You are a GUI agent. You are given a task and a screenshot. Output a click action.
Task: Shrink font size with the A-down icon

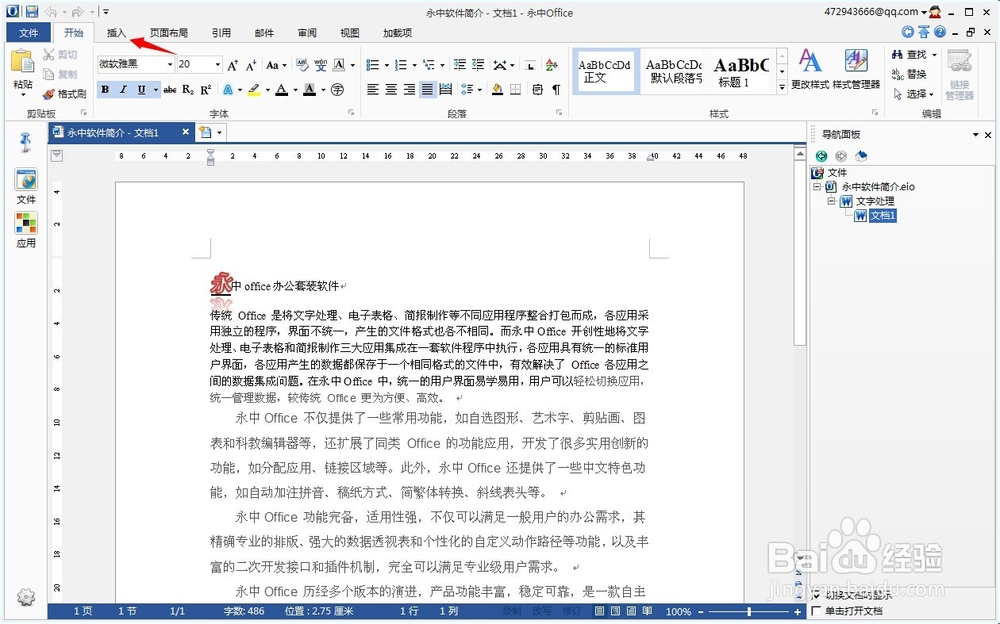click(x=251, y=64)
